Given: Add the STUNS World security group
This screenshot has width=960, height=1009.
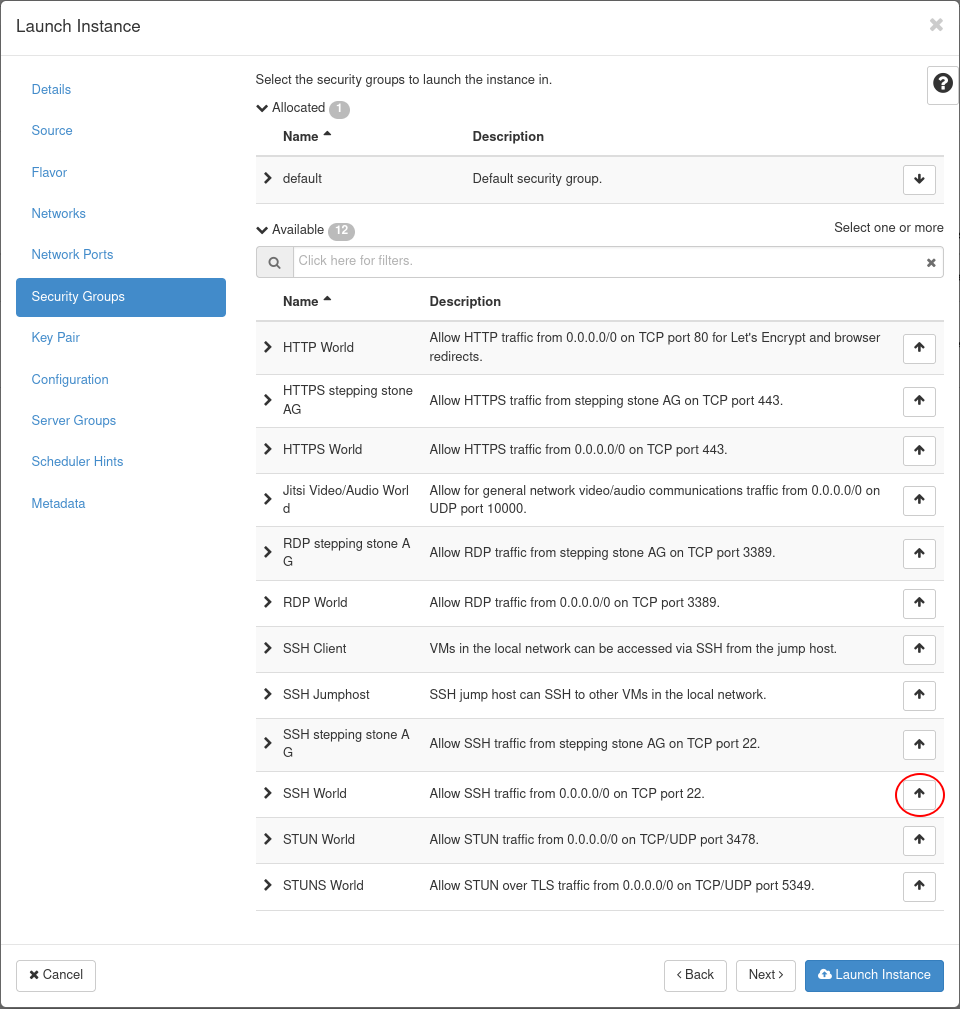Looking at the screenshot, I should [919, 886].
